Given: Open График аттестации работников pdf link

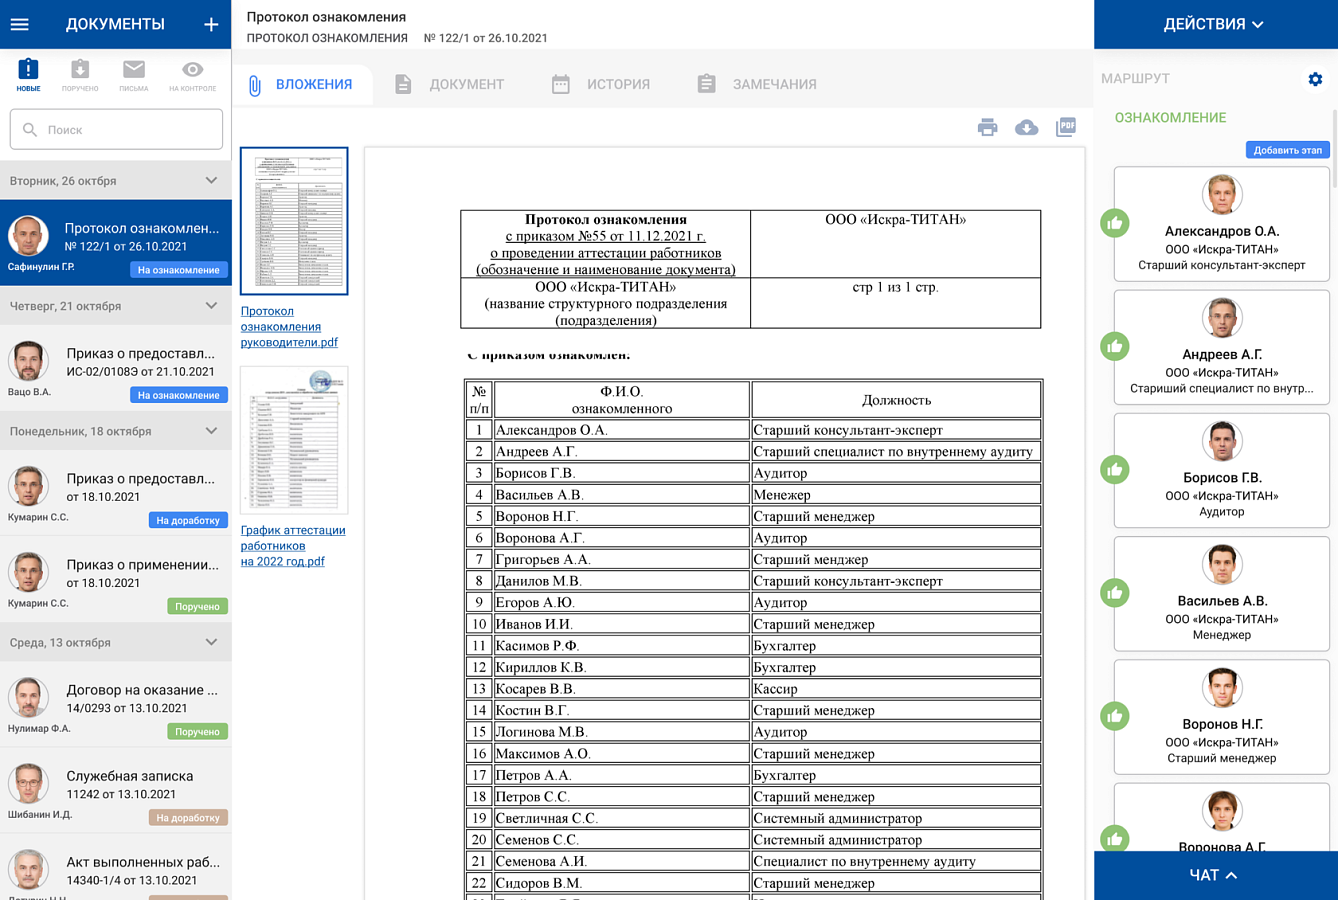Looking at the screenshot, I should pos(293,545).
